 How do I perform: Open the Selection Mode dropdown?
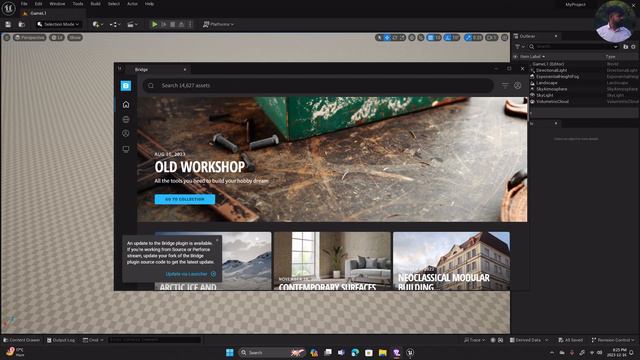click(x=58, y=24)
